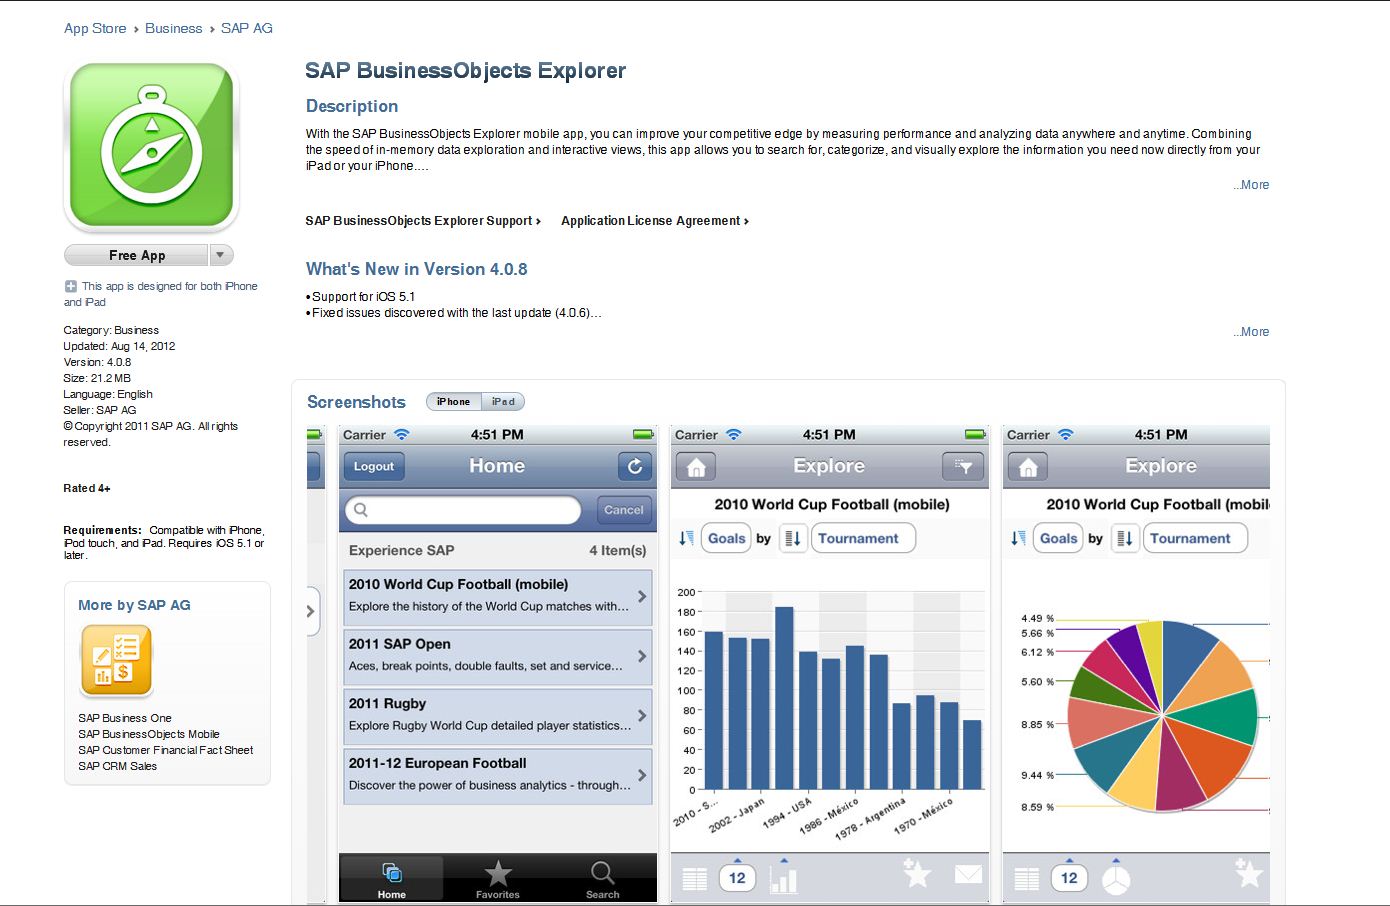Tap the Cancel button beside the search field

tap(624, 510)
